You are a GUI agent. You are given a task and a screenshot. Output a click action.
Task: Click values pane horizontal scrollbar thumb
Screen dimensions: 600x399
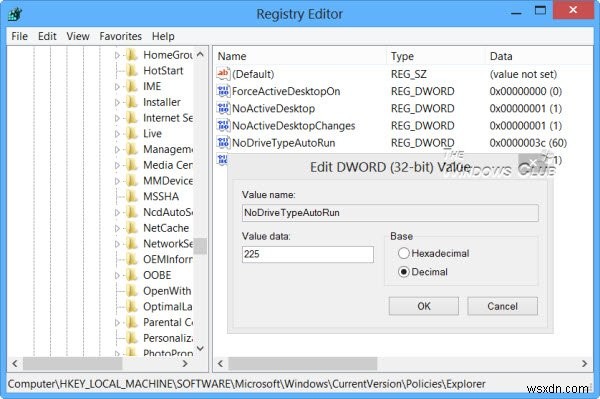point(302,363)
